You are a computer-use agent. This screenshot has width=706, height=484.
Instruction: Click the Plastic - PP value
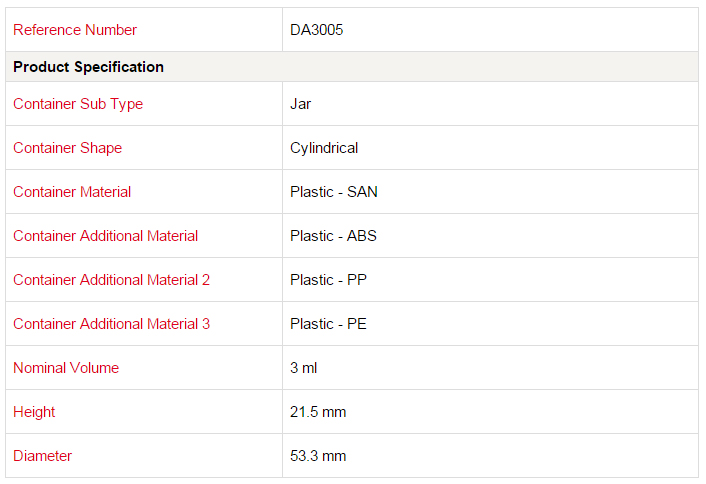[x=328, y=280]
